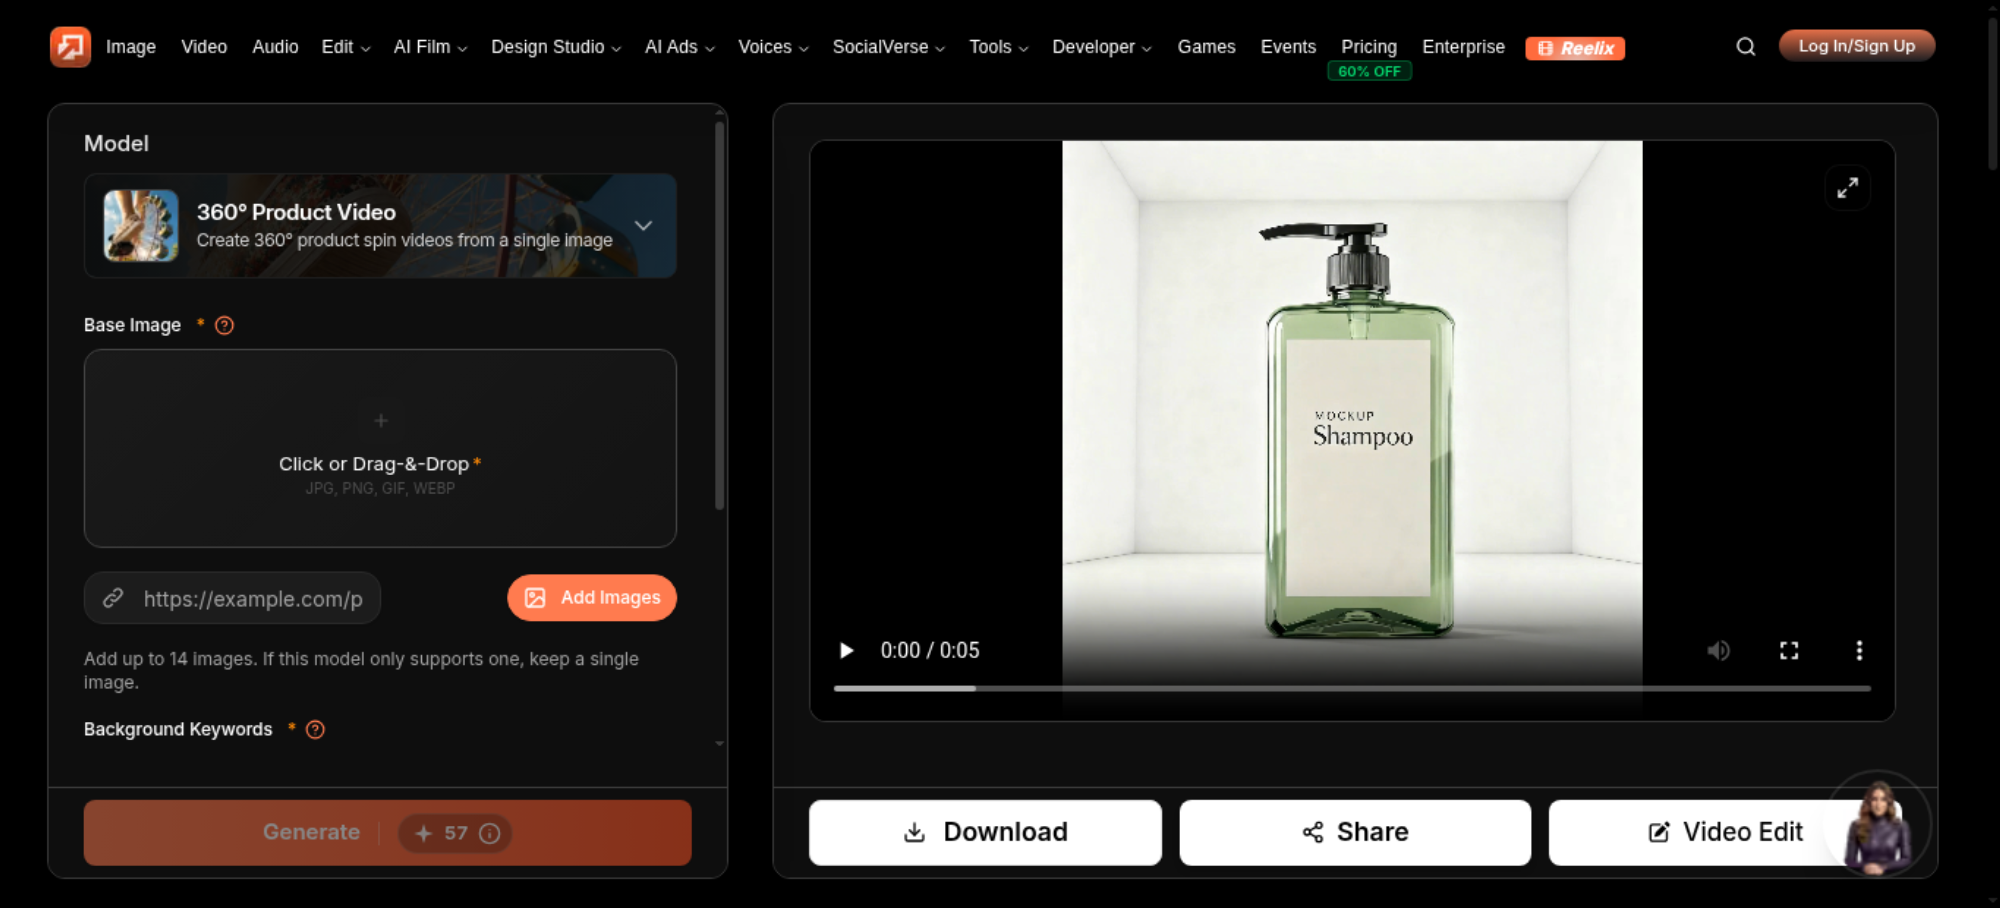2000x908 pixels.
Task: Open the AI Film dropdown menu
Action: click(x=430, y=47)
